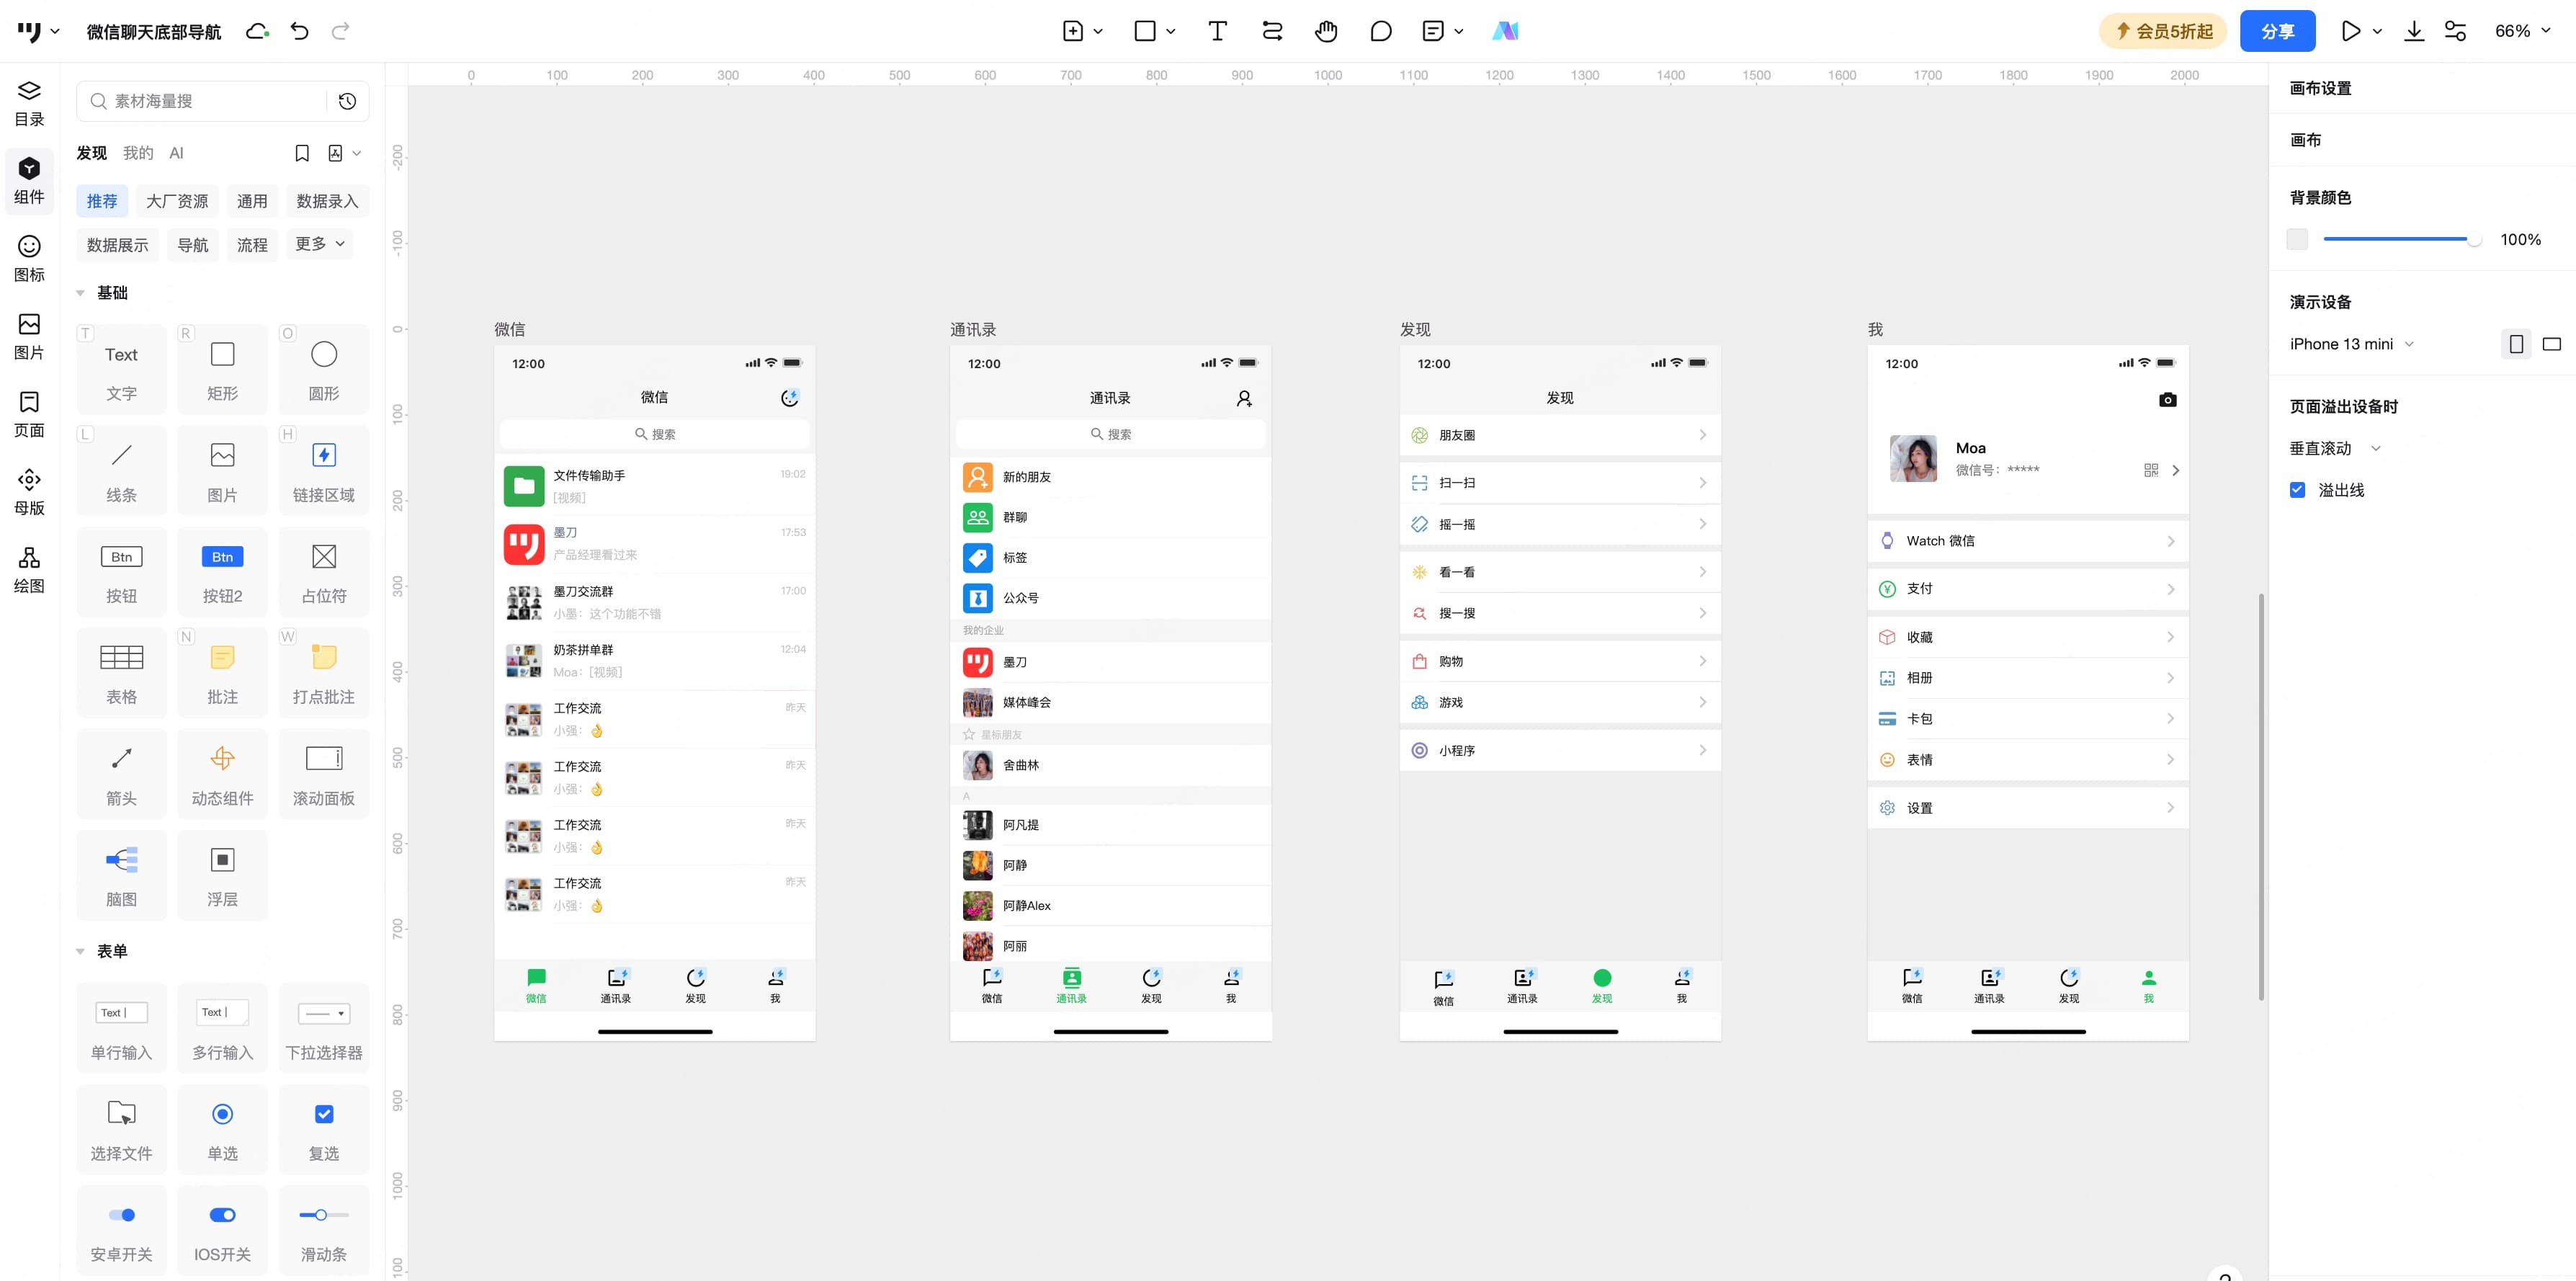Select the 单选 radio button component
Screen dimensions: 2576x1281
tap(222, 1129)
